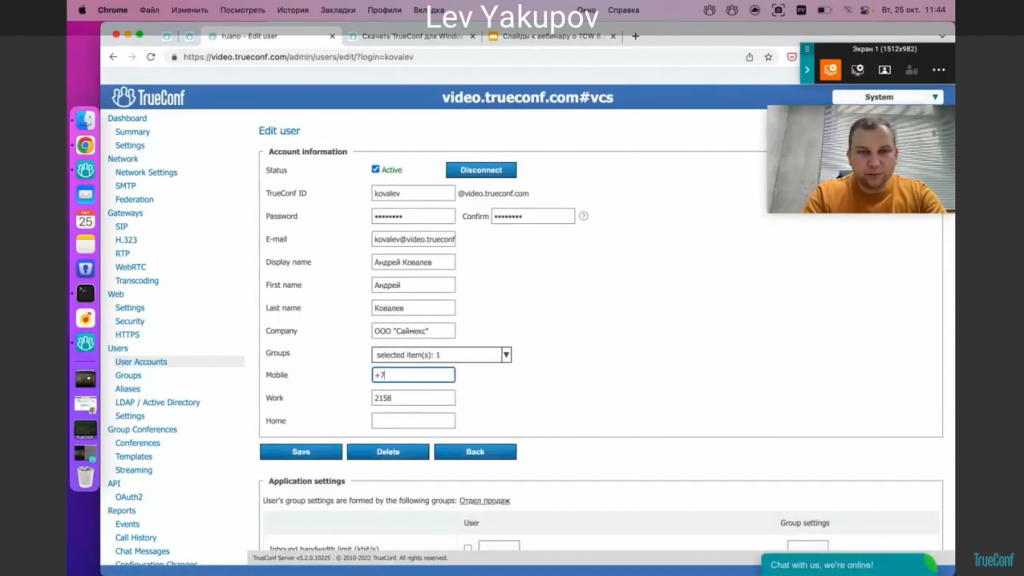Open the Streaming page
The image size is (1024, 576).
pyautogui.click(x=134, y=470)
